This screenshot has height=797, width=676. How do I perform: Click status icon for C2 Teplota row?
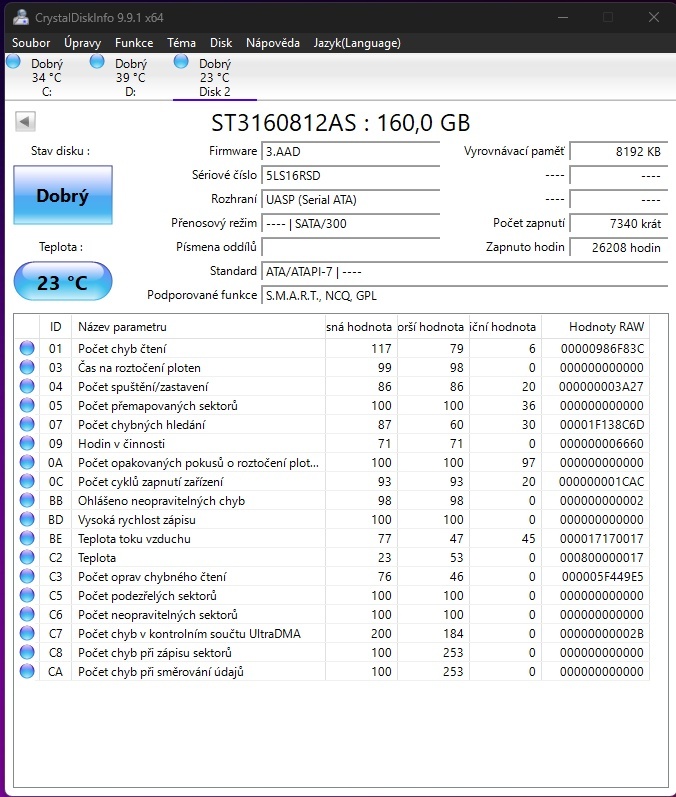pyautogui.click(x=27, y=557)
